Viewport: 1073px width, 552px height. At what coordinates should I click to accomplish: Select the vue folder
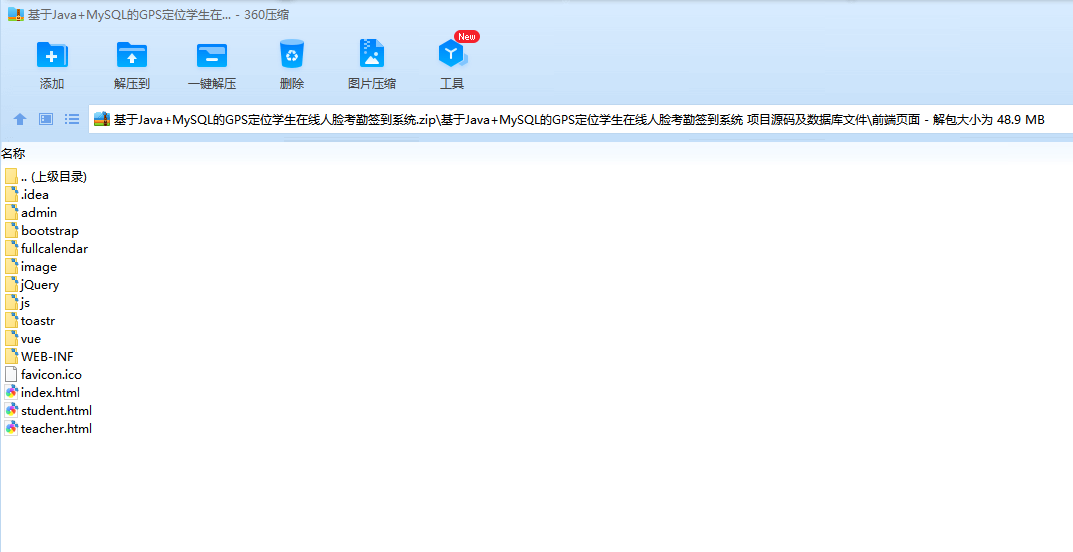[x=23, y=339]
